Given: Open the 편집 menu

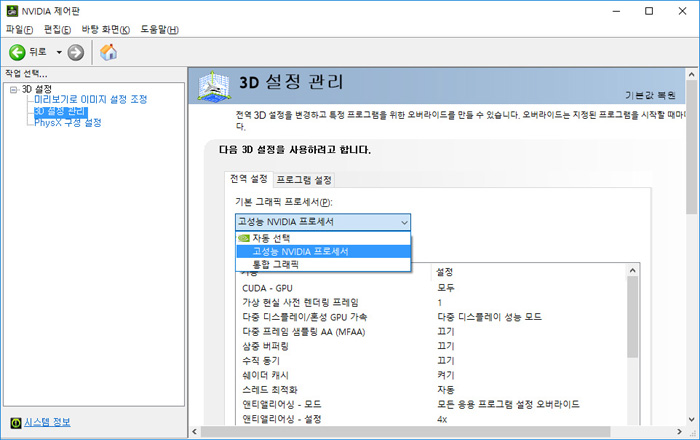Looking at the screenshot, I should 57,29.
